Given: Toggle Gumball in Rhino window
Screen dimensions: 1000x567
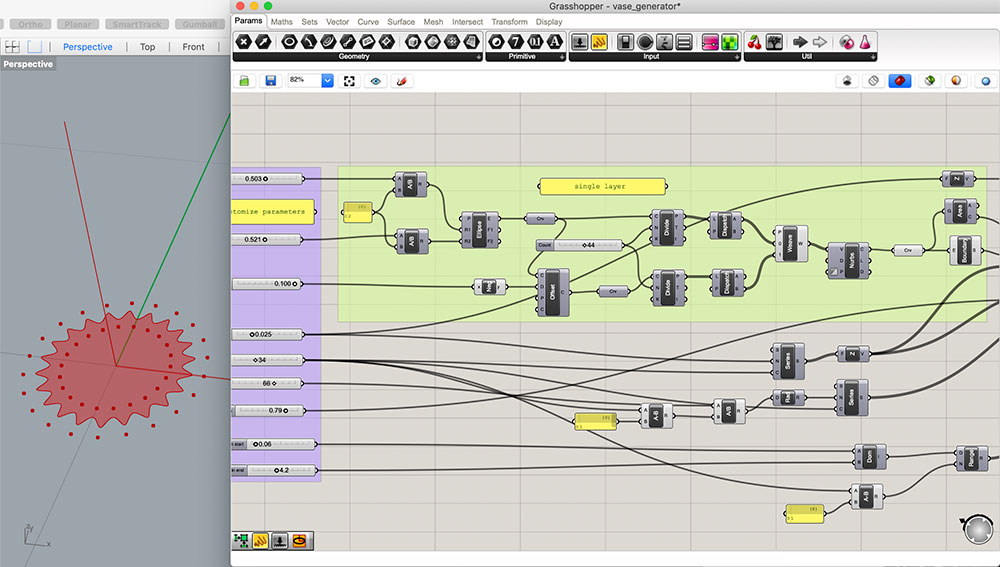Looking at the screenshot, I should 200,24.
